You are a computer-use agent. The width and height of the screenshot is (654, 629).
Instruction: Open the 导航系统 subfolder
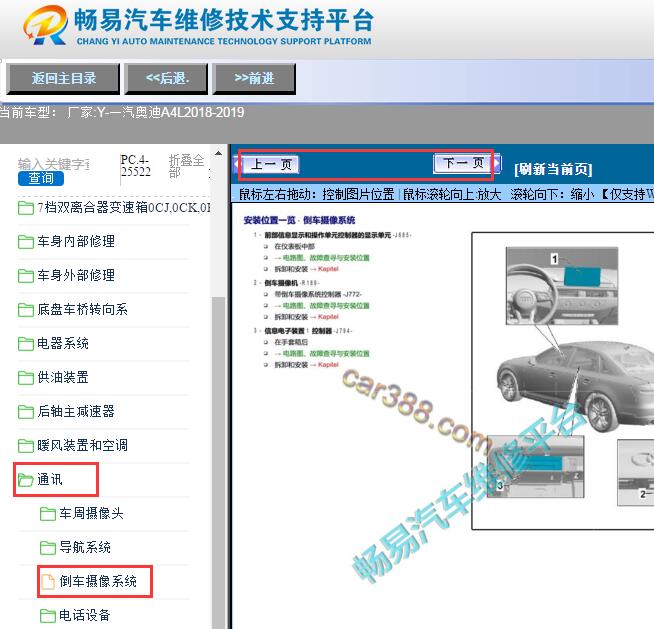click(x=85, y=547)
